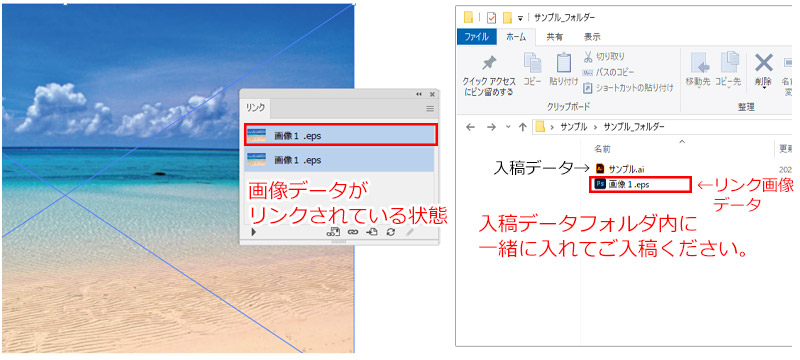Viewport: 800px width, 360px height.
Task: Click the Explorer title bar folder icon
Action: (468, 17)
